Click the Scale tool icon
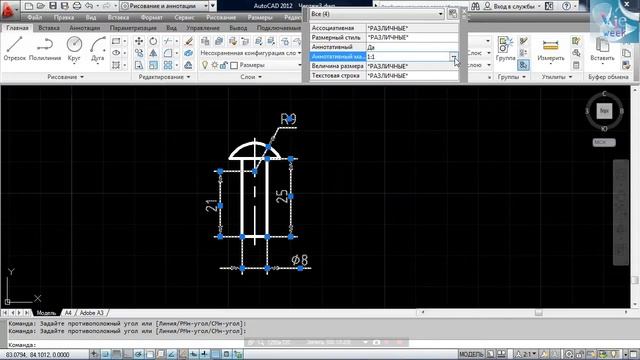The image size is (640, 360). pos(153,65)
